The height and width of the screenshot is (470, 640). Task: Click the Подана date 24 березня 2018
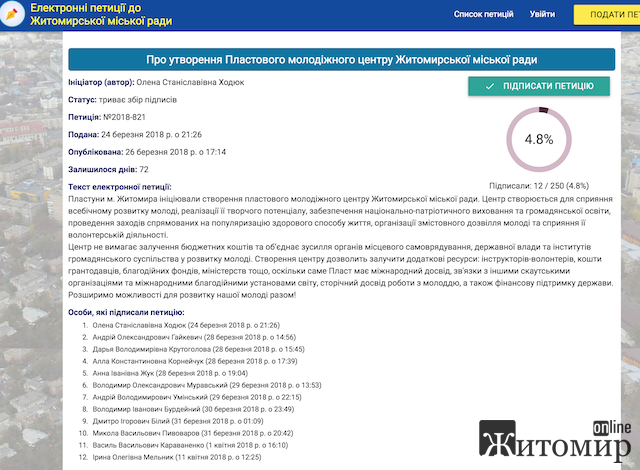coord(151,135)
